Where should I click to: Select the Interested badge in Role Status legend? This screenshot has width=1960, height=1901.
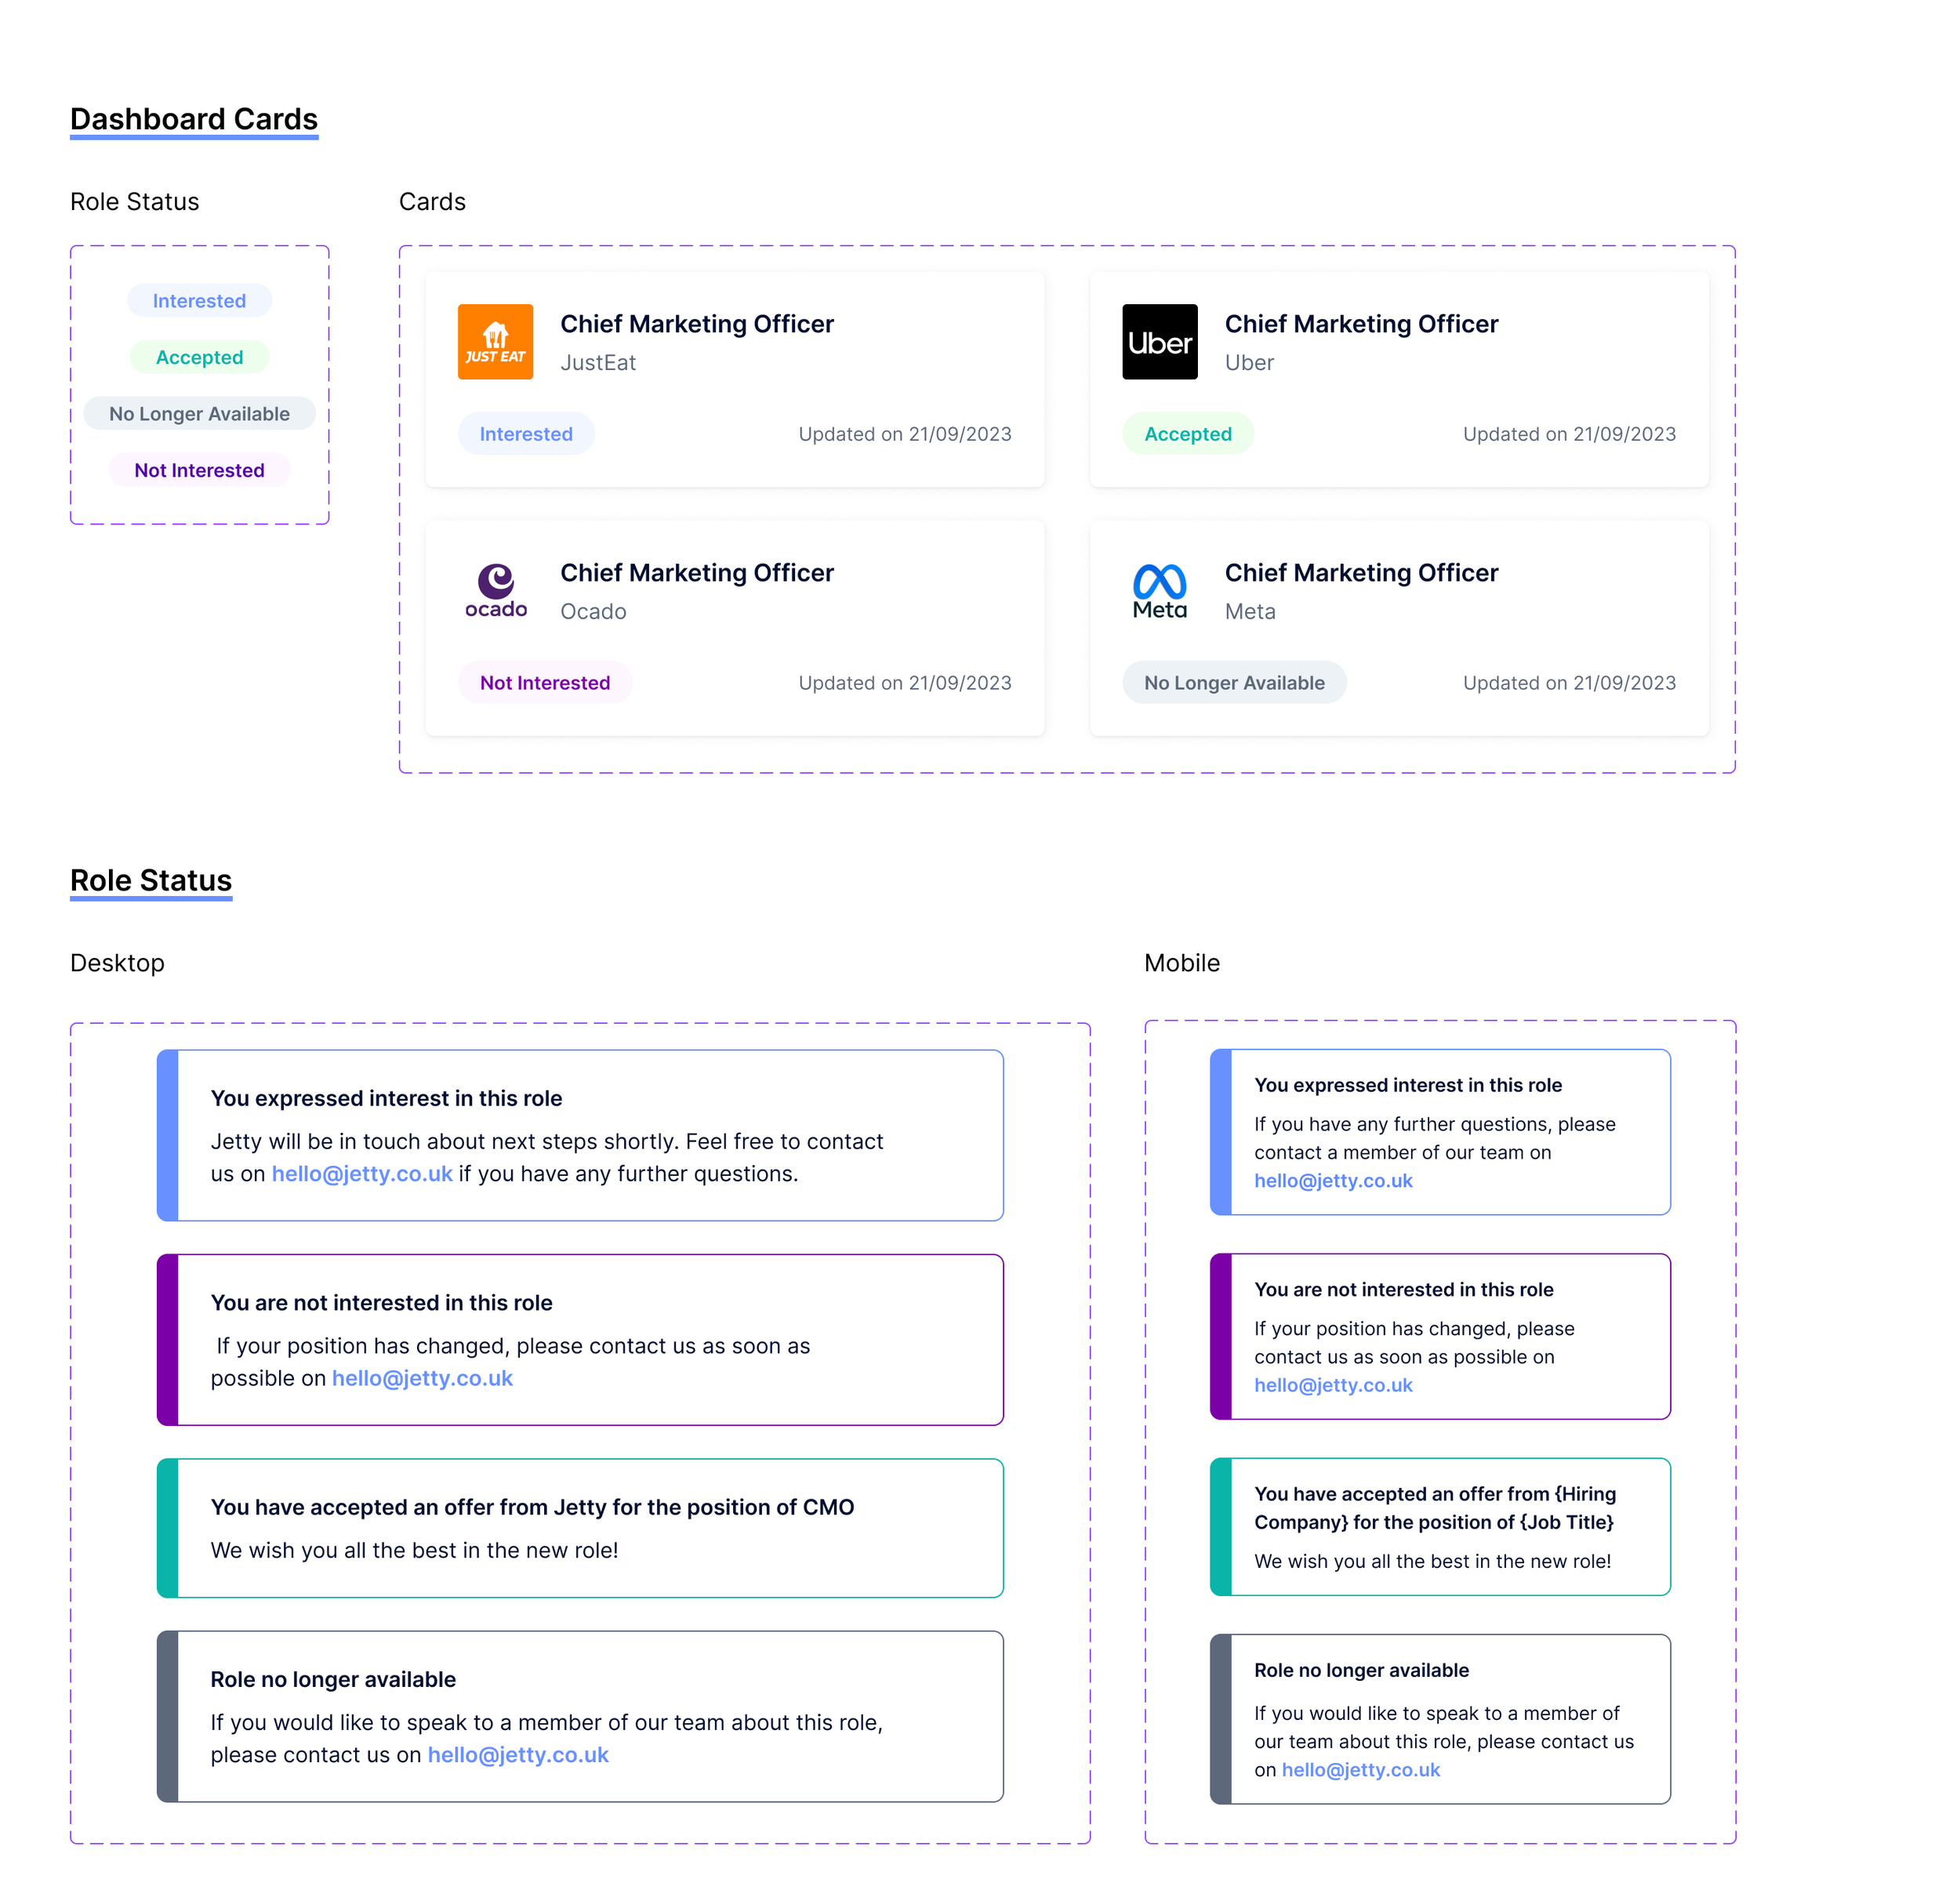(x=199, y=301)
